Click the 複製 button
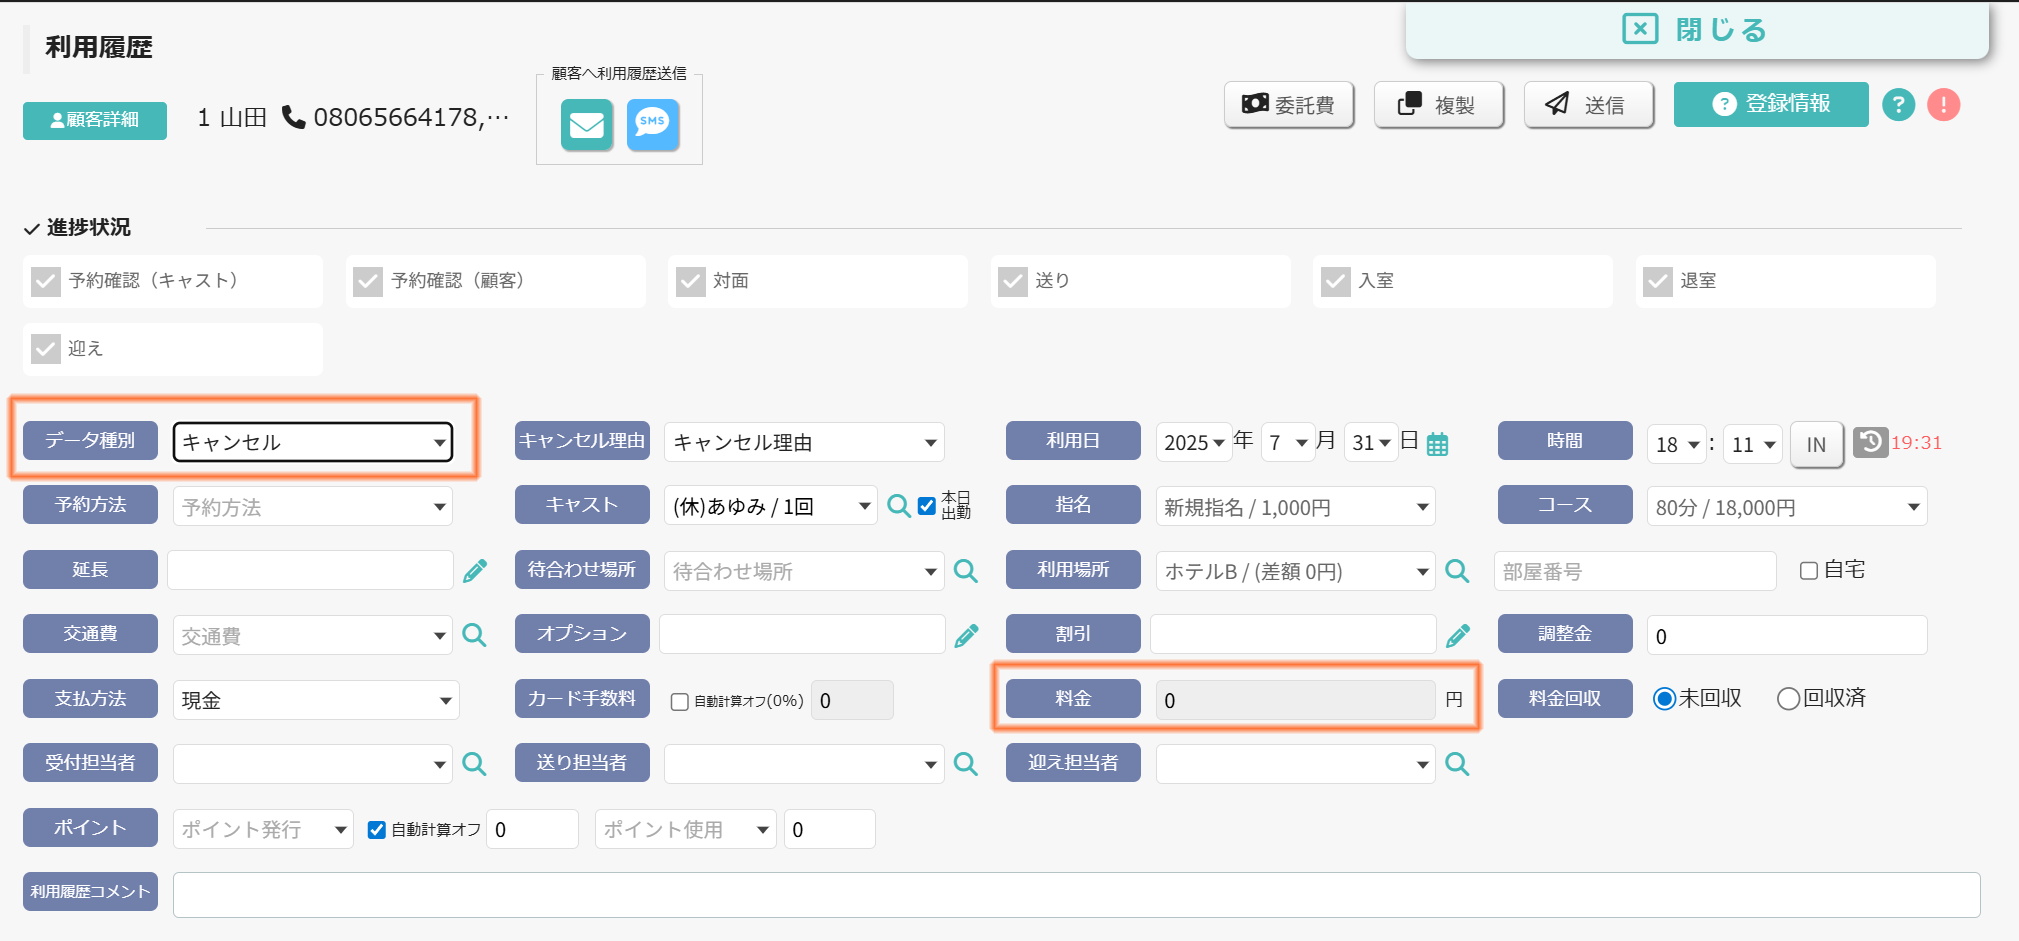 [x=1439, y=104]
